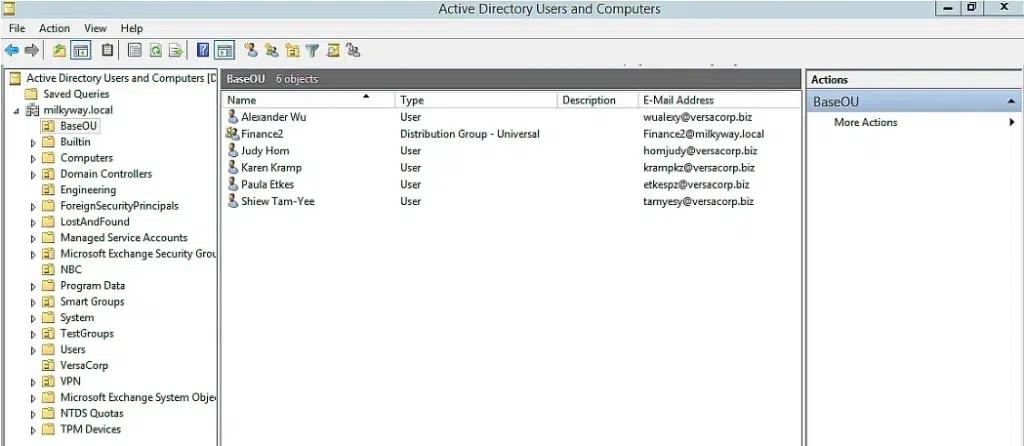Open the Help menu
1024x446 pixels.
click(132, 29)
